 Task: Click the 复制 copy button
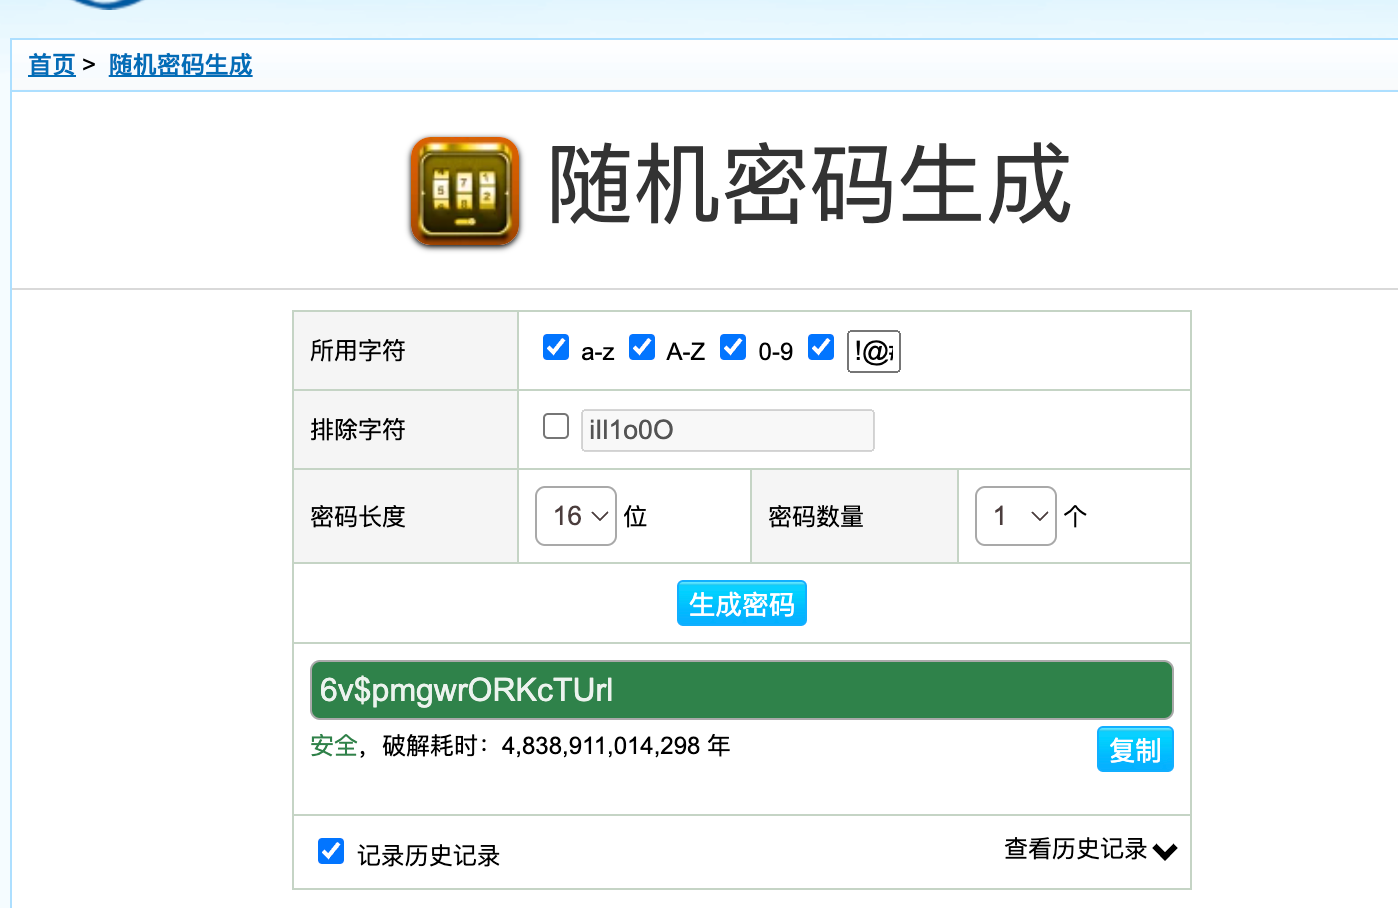click(1135, 748)
